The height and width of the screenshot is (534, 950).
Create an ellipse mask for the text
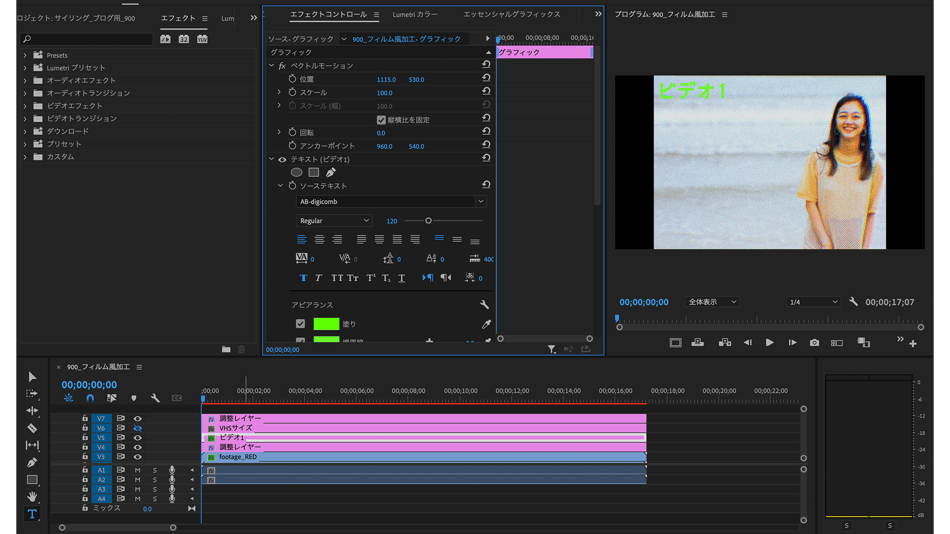click(297, 172)
